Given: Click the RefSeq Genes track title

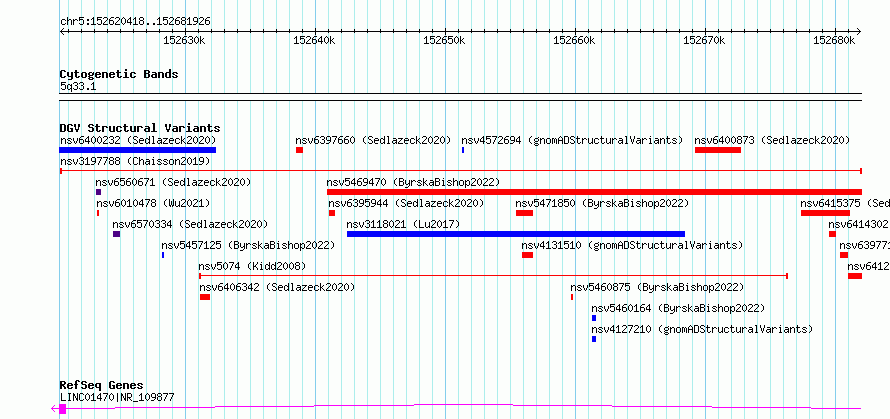Looking at the screenshot, I should [x=102, y=386].
